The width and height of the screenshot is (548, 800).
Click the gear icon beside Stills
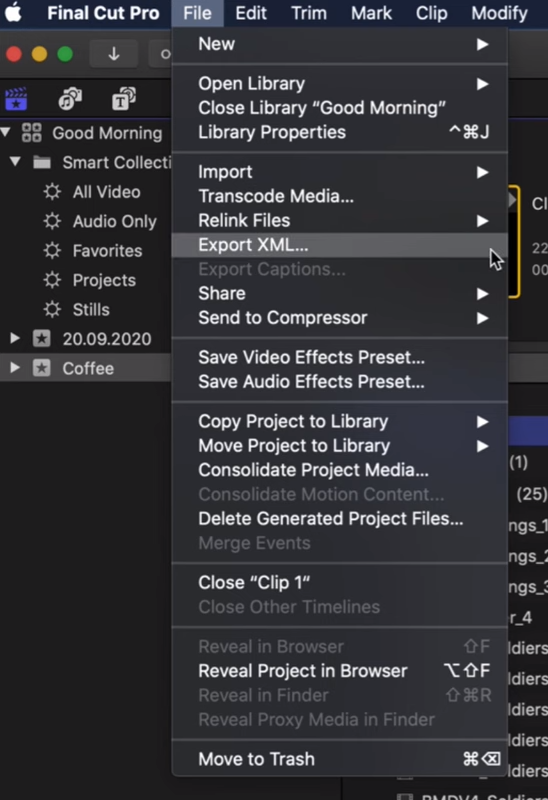[x=52, y=309]
